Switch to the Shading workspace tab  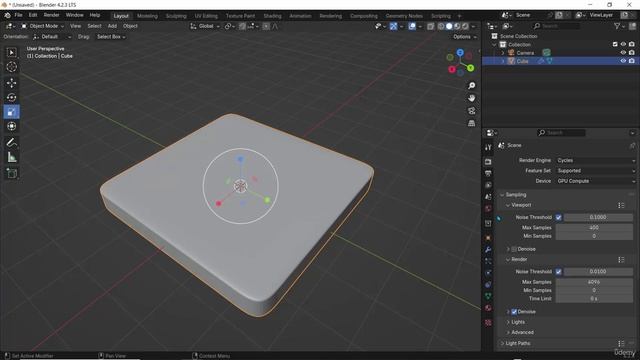pos(272,16)
